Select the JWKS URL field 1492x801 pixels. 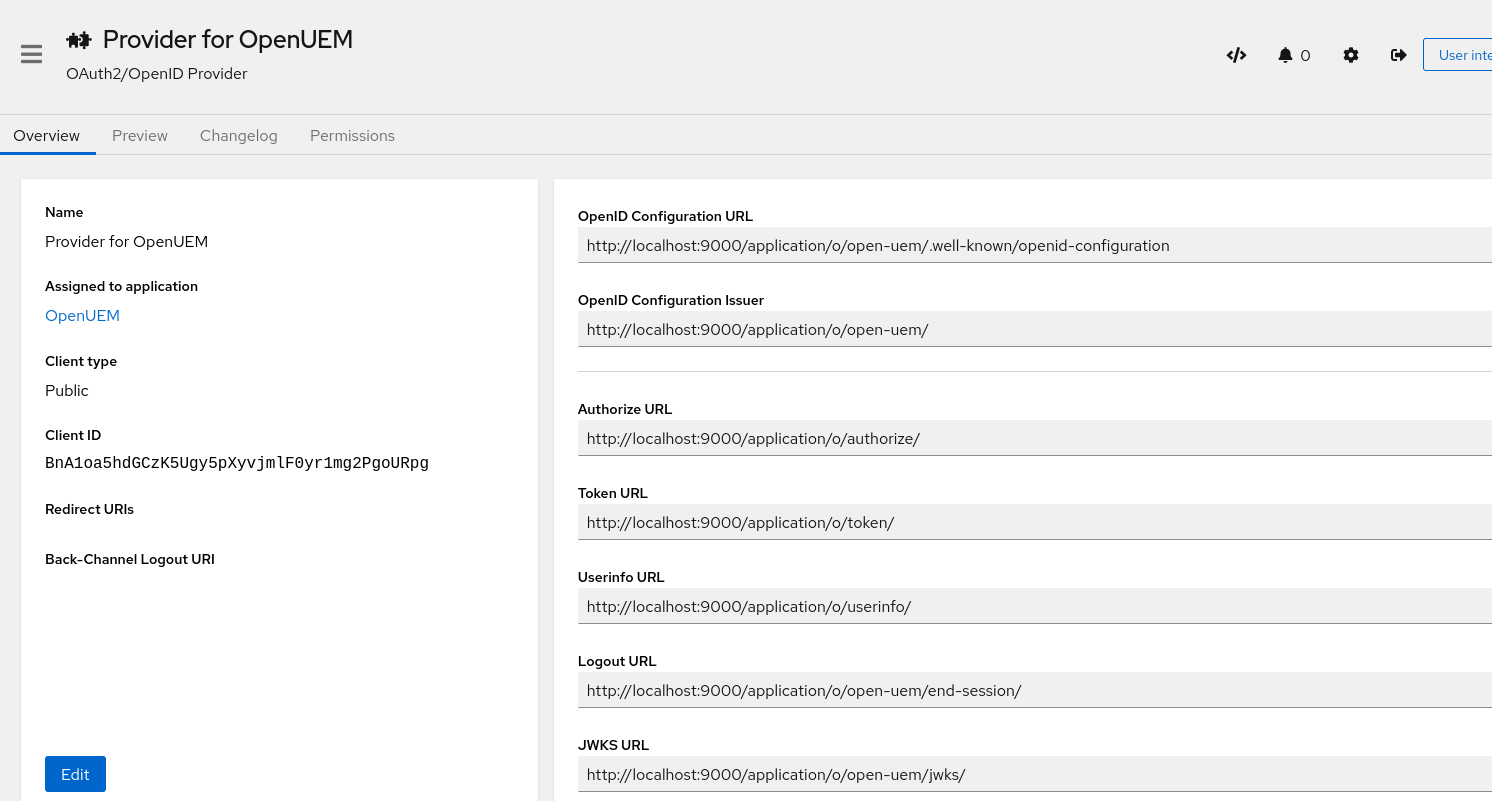(1000, 774)
